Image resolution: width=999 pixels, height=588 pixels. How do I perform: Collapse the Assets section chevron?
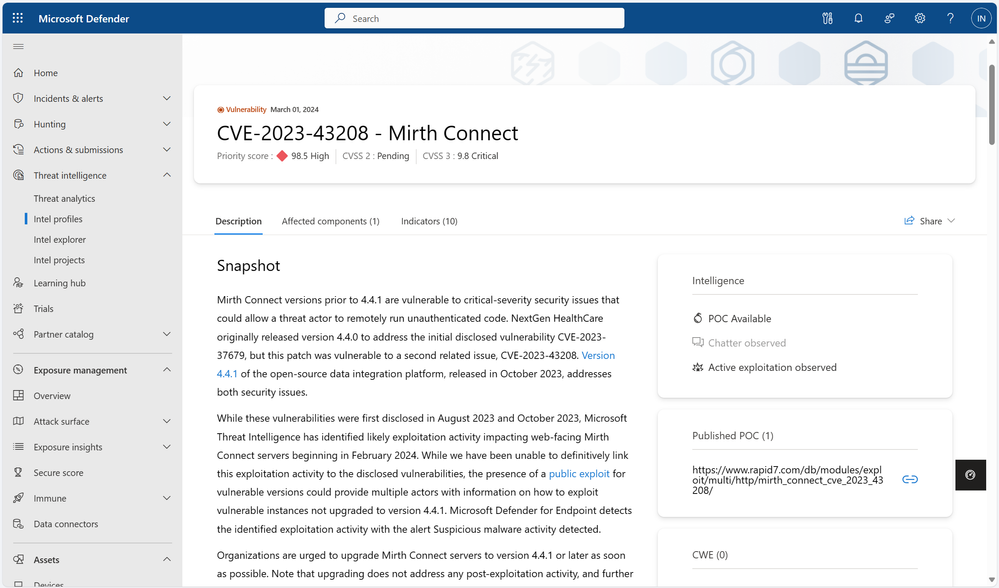coord(167,559)
